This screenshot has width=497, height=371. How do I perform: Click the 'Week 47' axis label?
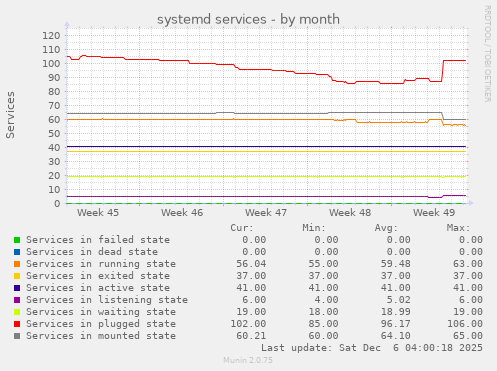point(266,213)
